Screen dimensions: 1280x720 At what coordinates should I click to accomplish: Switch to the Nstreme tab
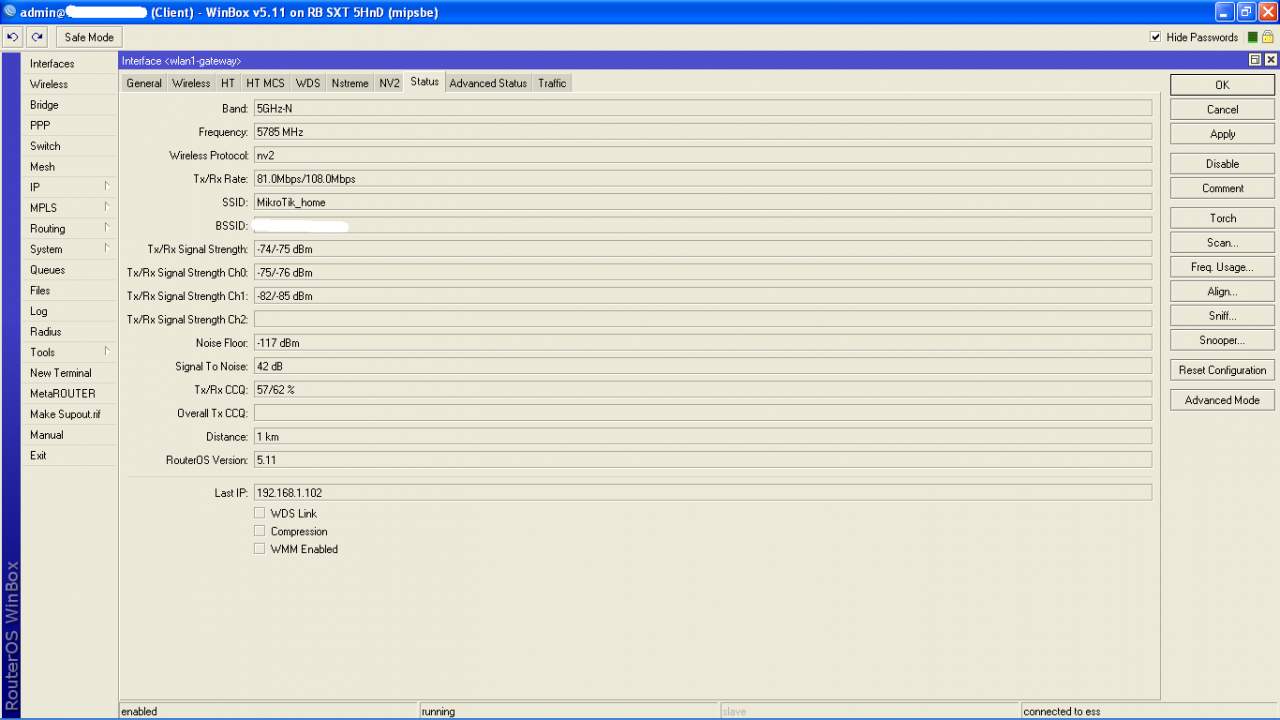pyautogui.click(x=350, y=83)
